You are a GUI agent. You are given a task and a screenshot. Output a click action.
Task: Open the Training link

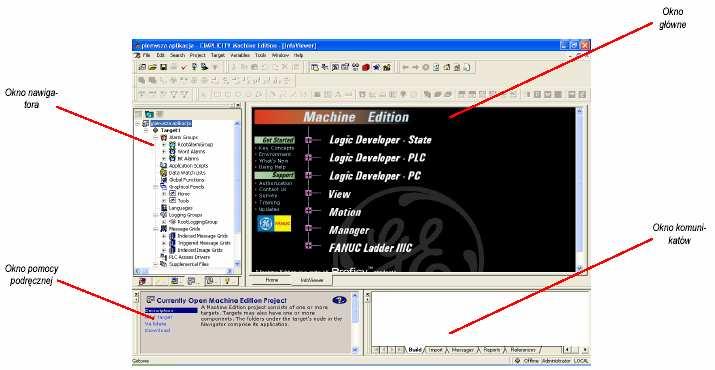[x=269, y=203]
